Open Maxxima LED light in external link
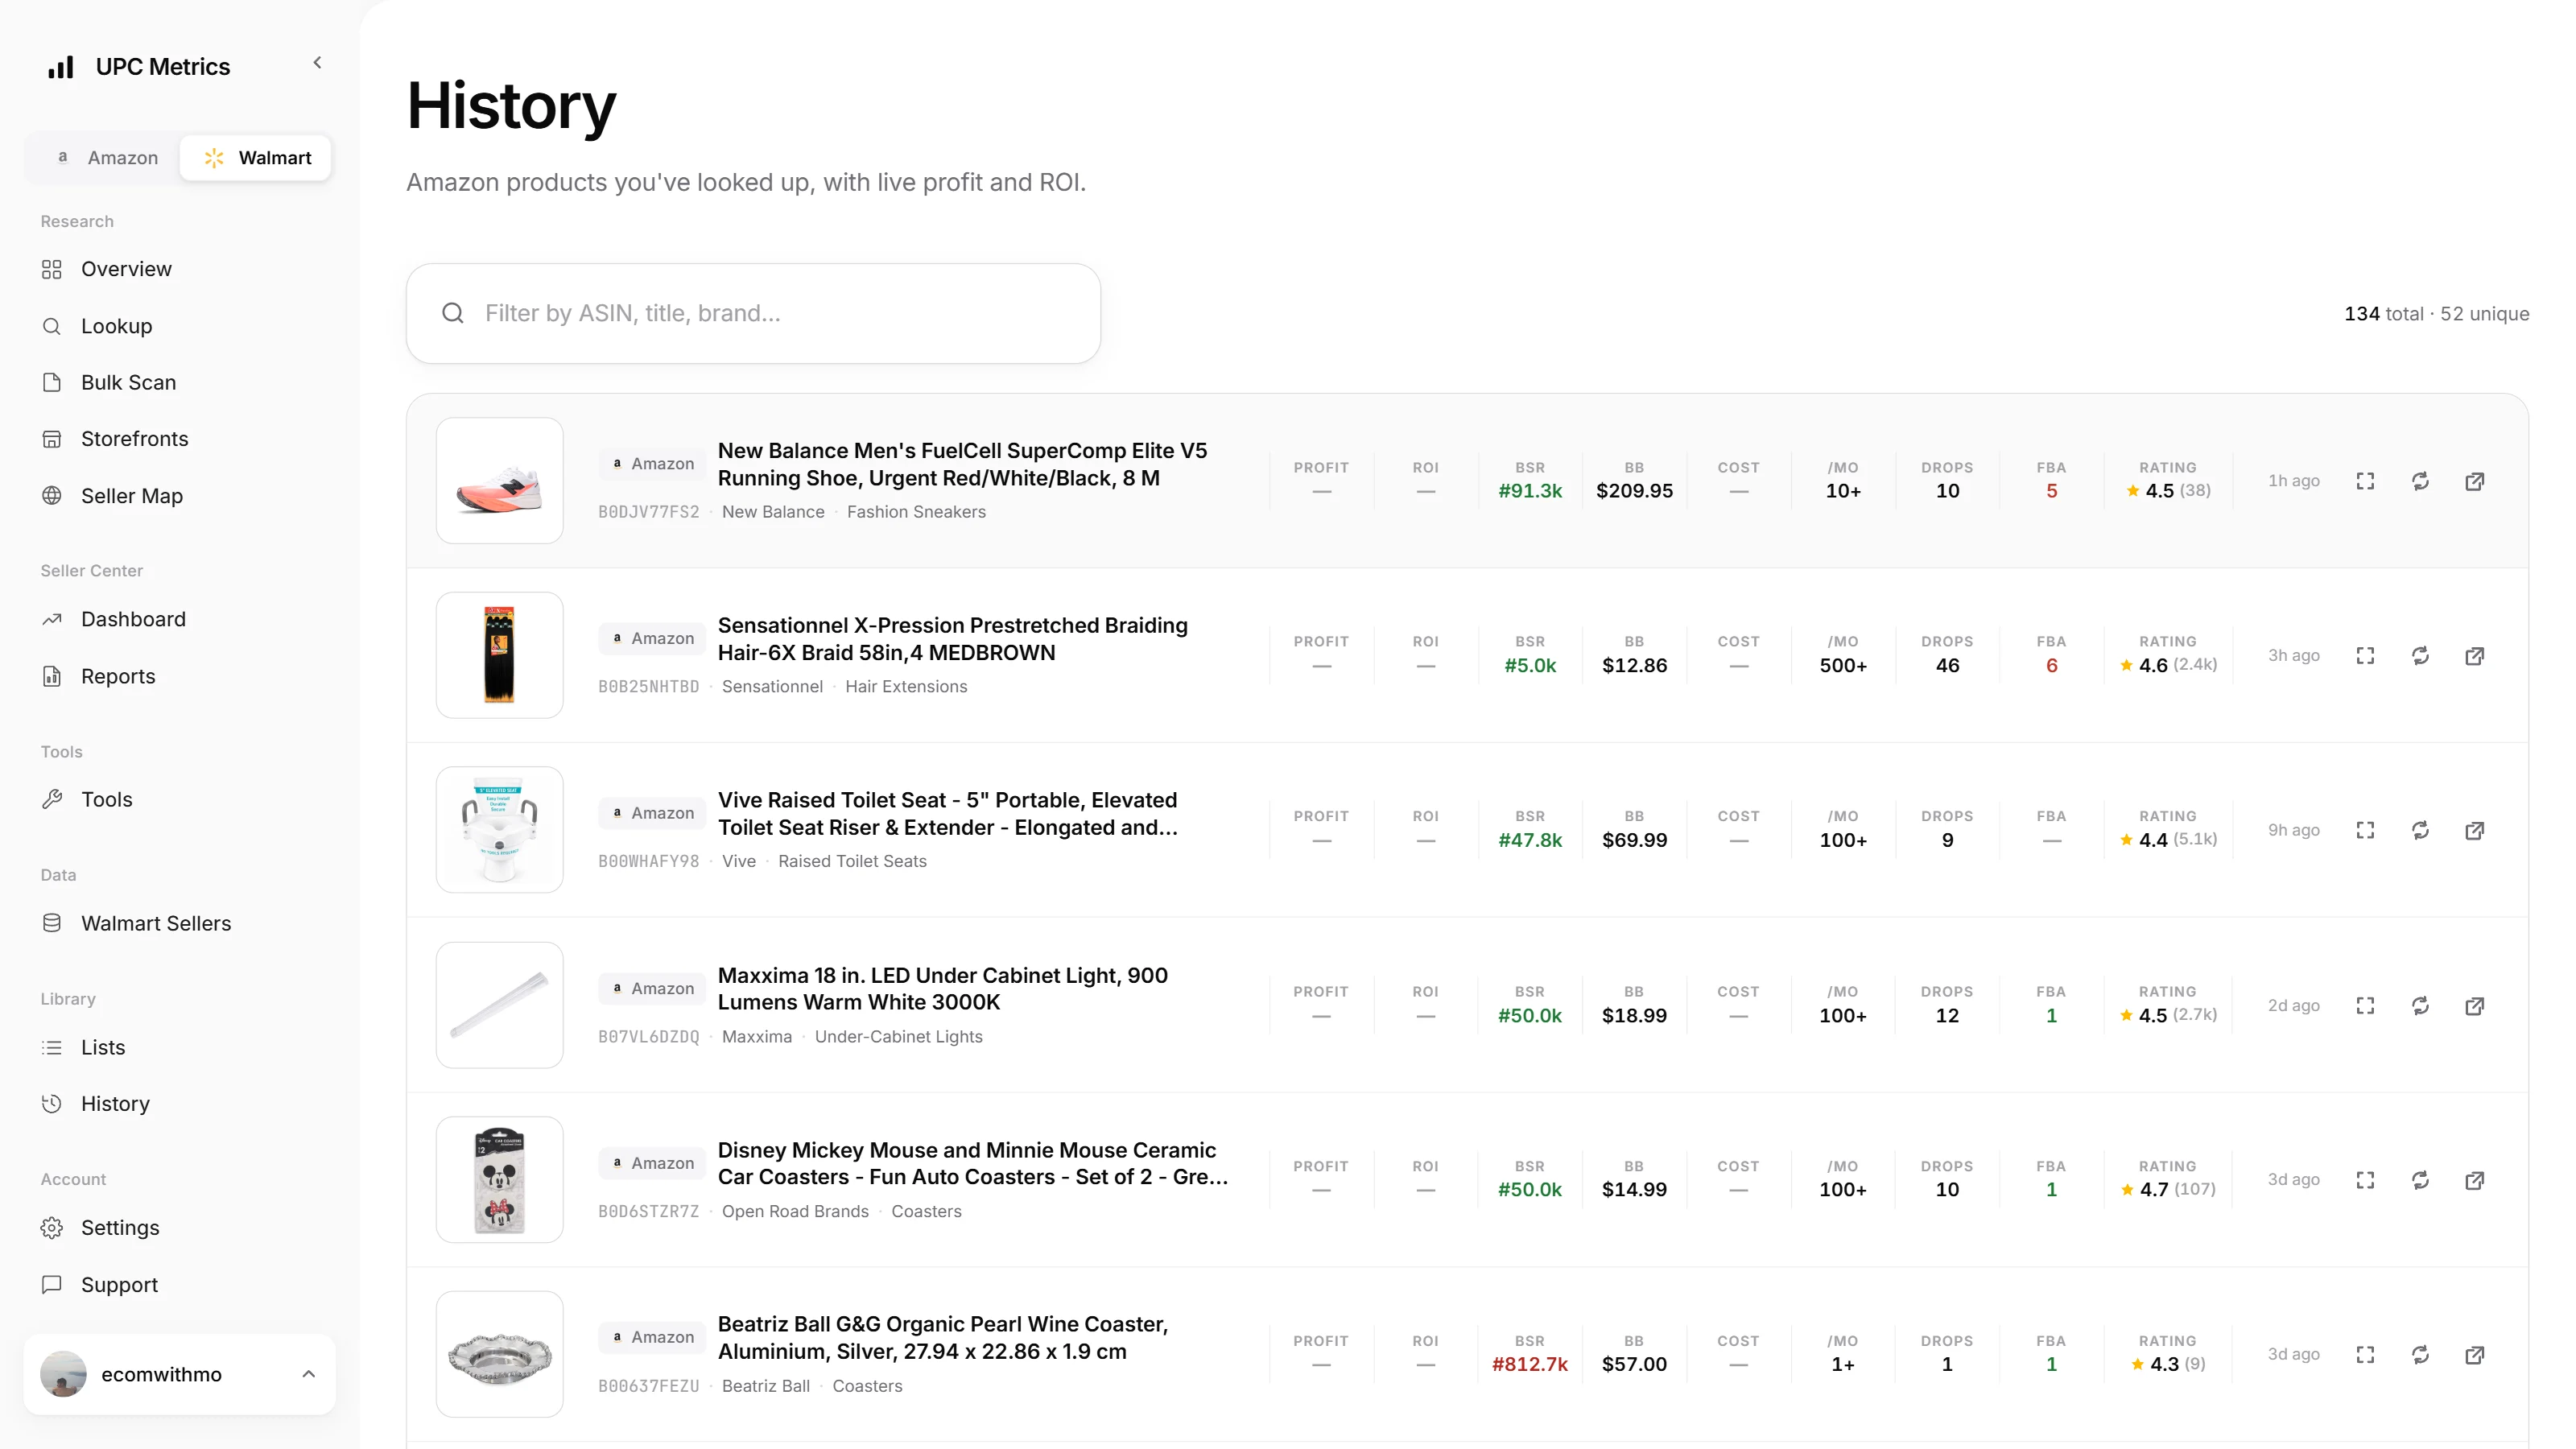Viewport: 2576px width, 1449px height. click(2475, 1006)
